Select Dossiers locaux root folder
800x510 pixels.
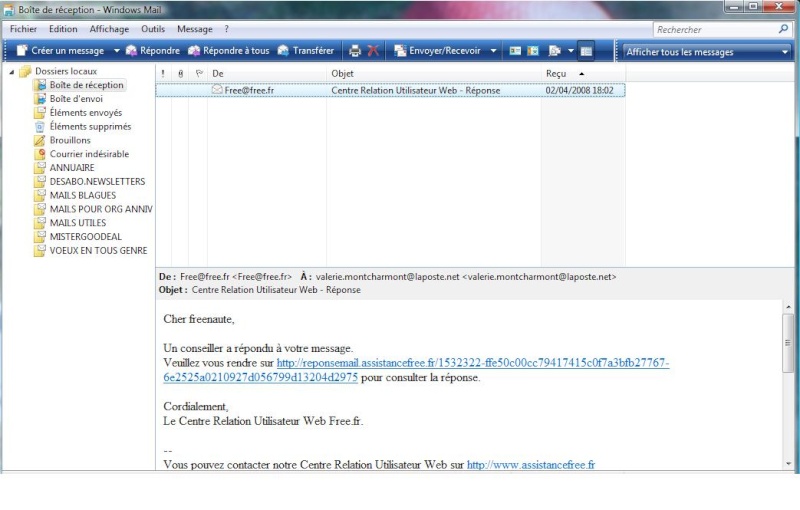coord(66,71)
